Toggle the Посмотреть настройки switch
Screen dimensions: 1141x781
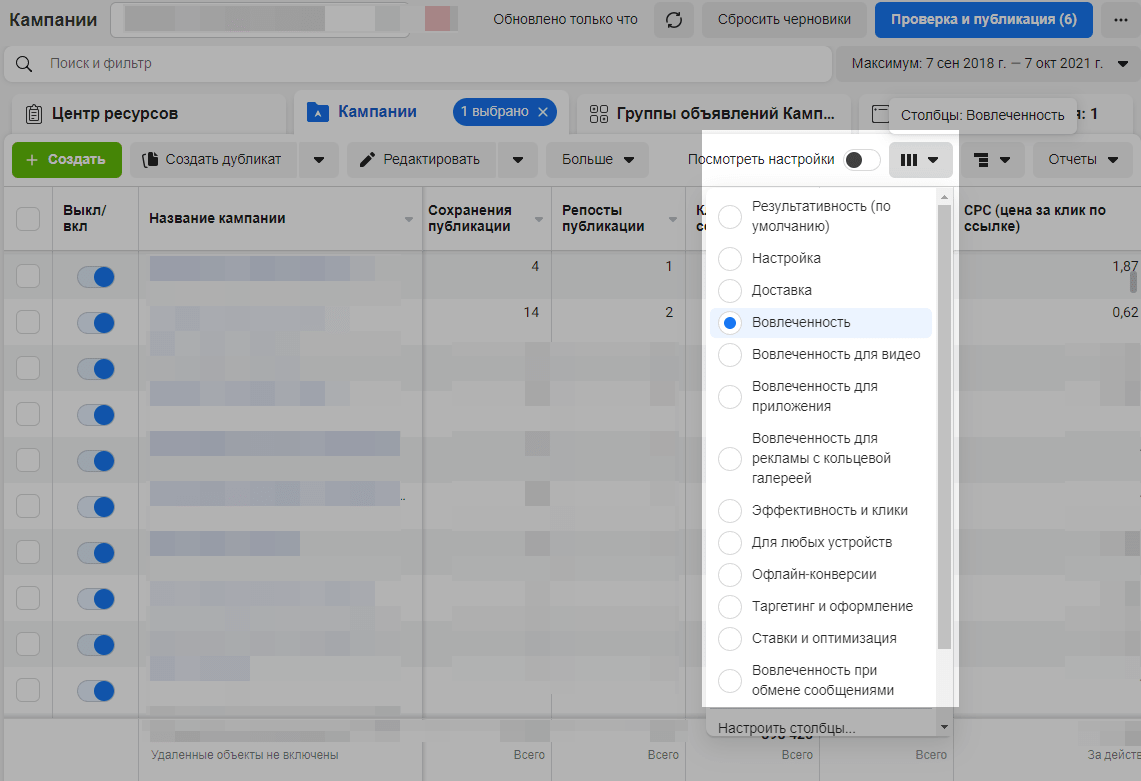[861, 160]
